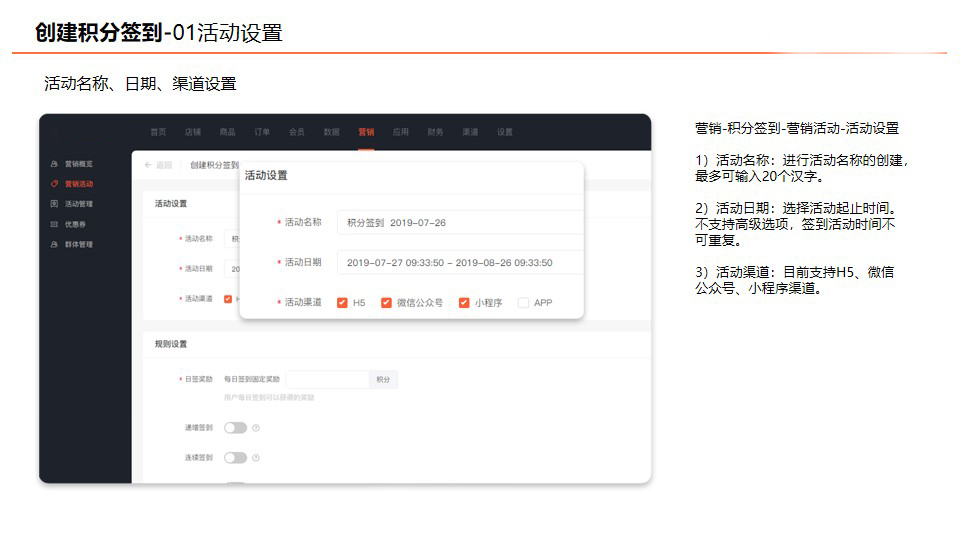The image size is (960, 540).
Task: Go to 活动管理 in the sidebar
Action: click(79, 204)
